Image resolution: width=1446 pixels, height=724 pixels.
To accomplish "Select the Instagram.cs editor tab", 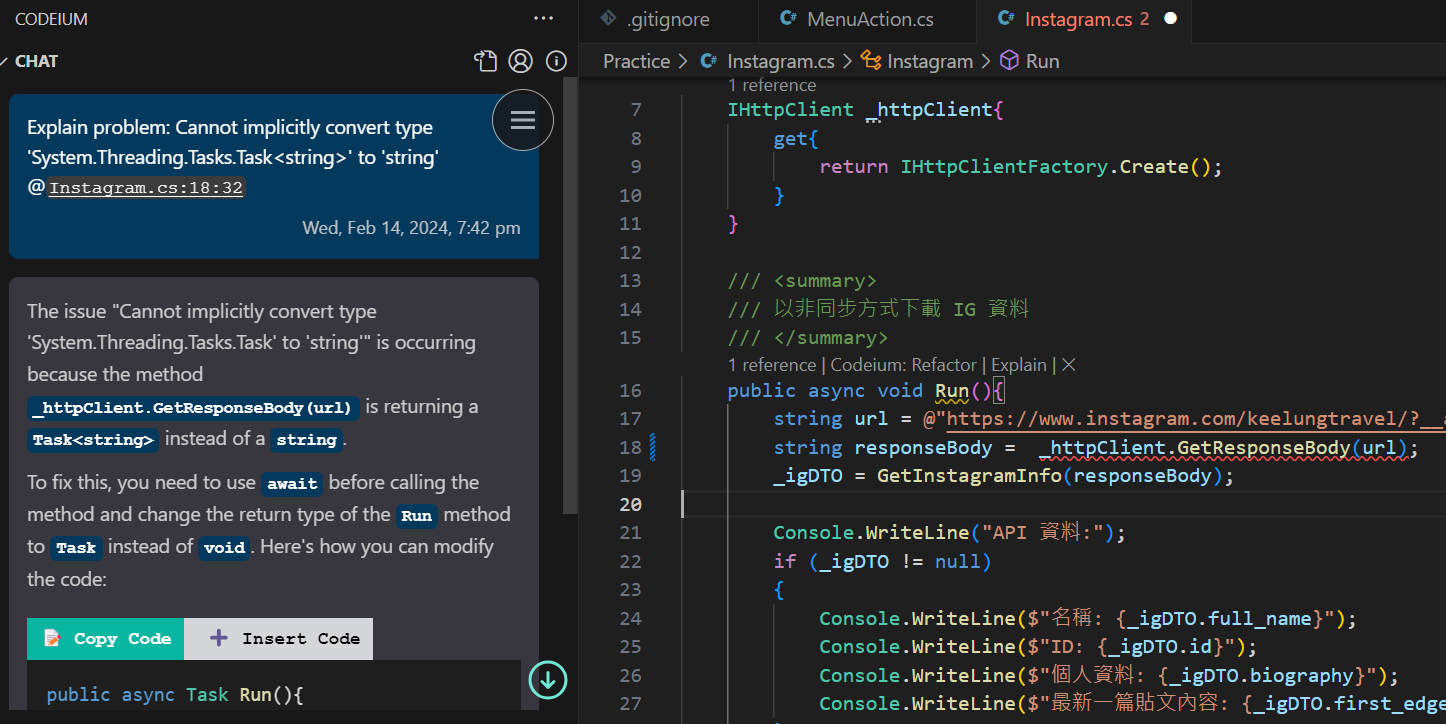I will (x=1084, y=19).
